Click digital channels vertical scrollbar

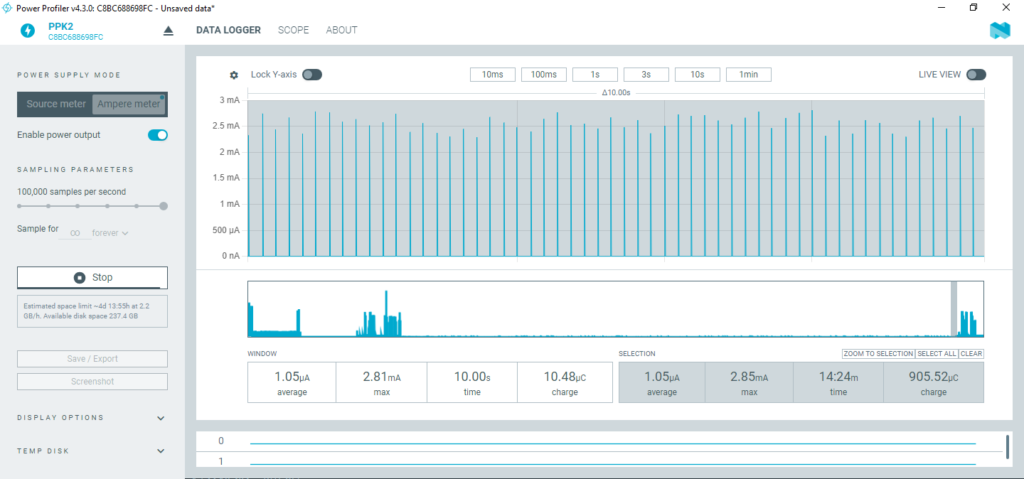(x=1007, y=446)
